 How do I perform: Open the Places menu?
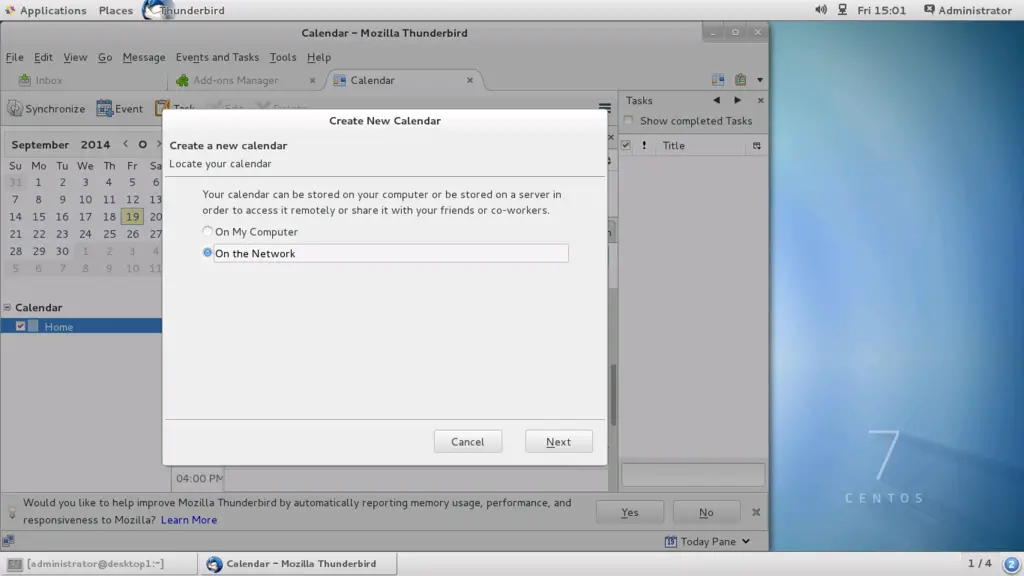coord(116,10)
